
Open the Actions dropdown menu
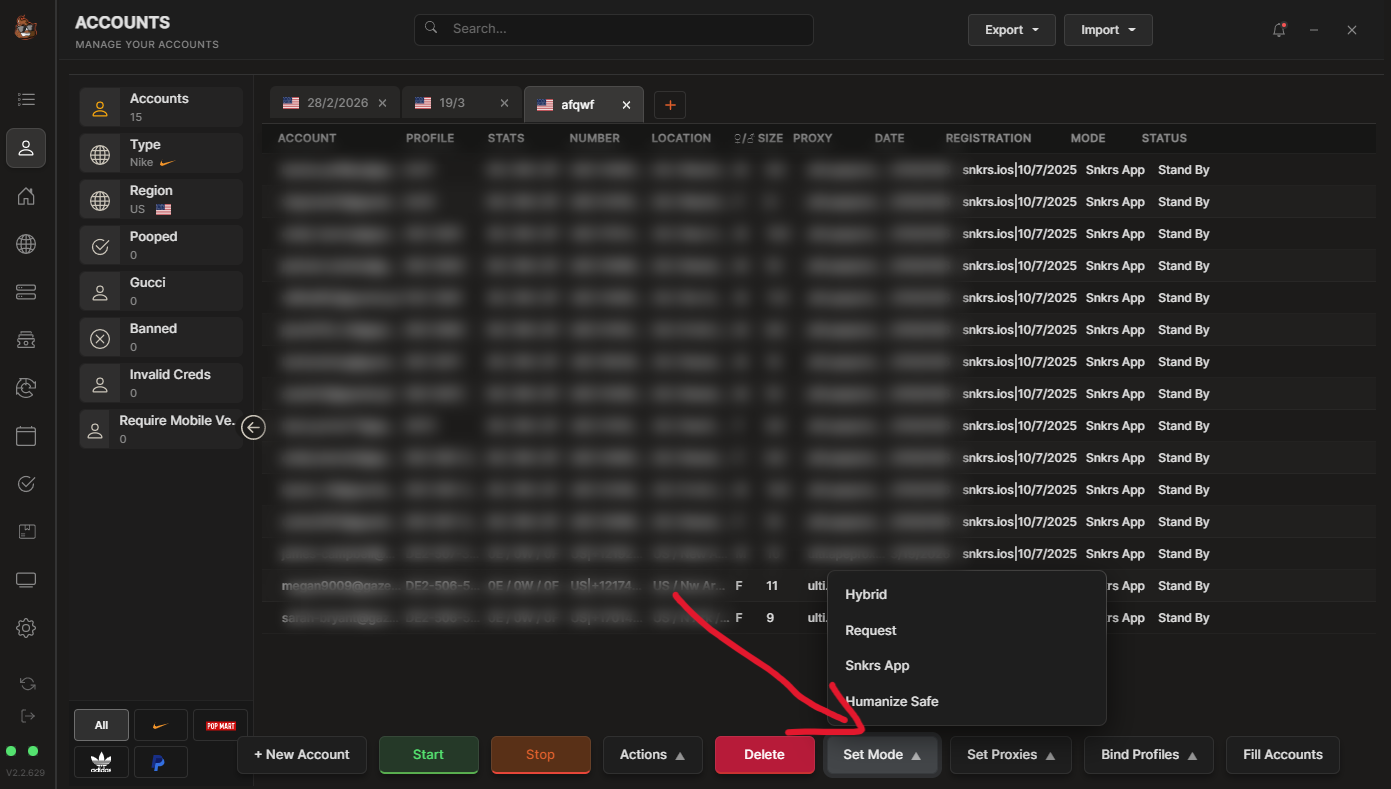[x=652, y=755]
